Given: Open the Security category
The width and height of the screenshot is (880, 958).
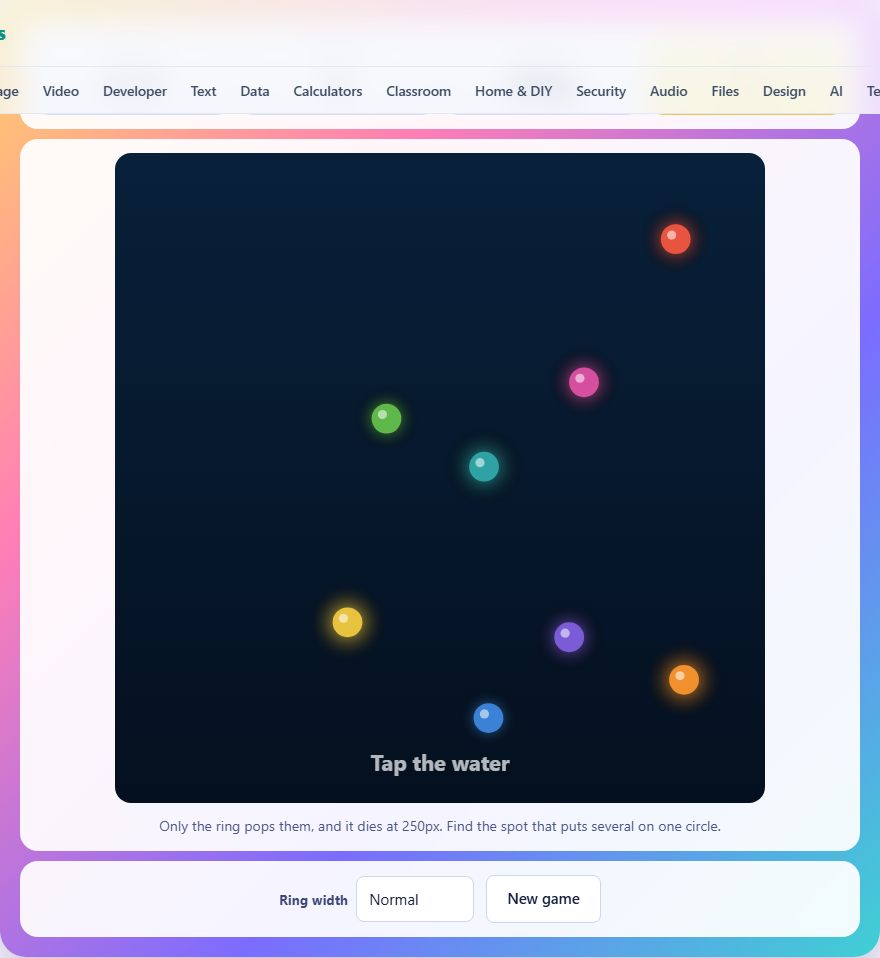Looking at the screenshot, I should (x=601, y=91).
